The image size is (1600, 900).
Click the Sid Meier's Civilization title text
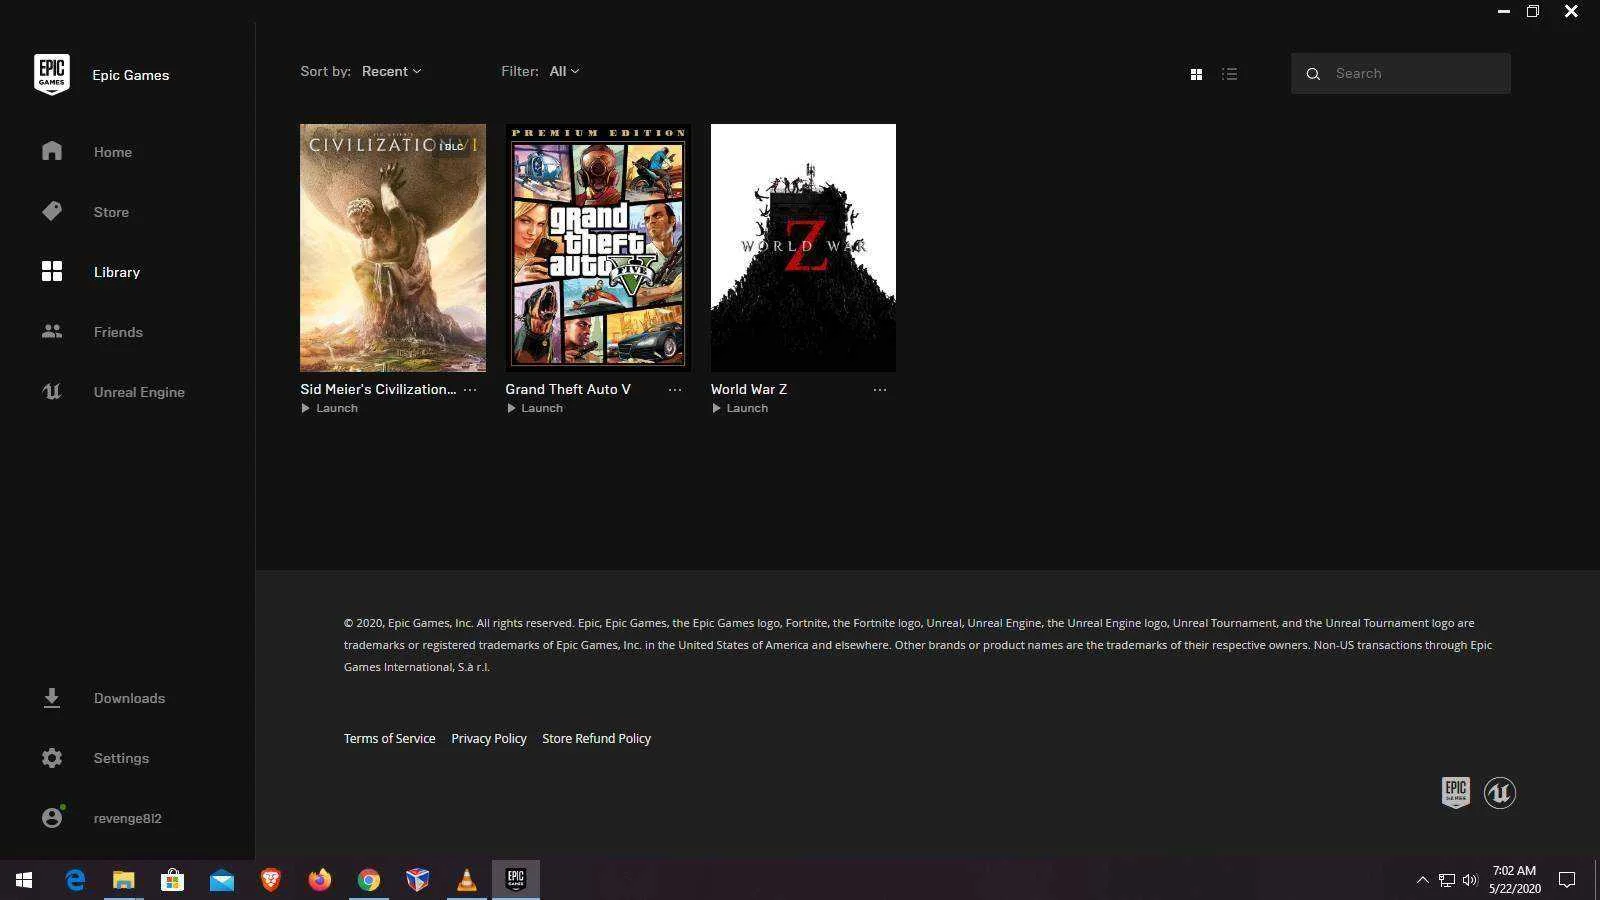coord(378,389)
